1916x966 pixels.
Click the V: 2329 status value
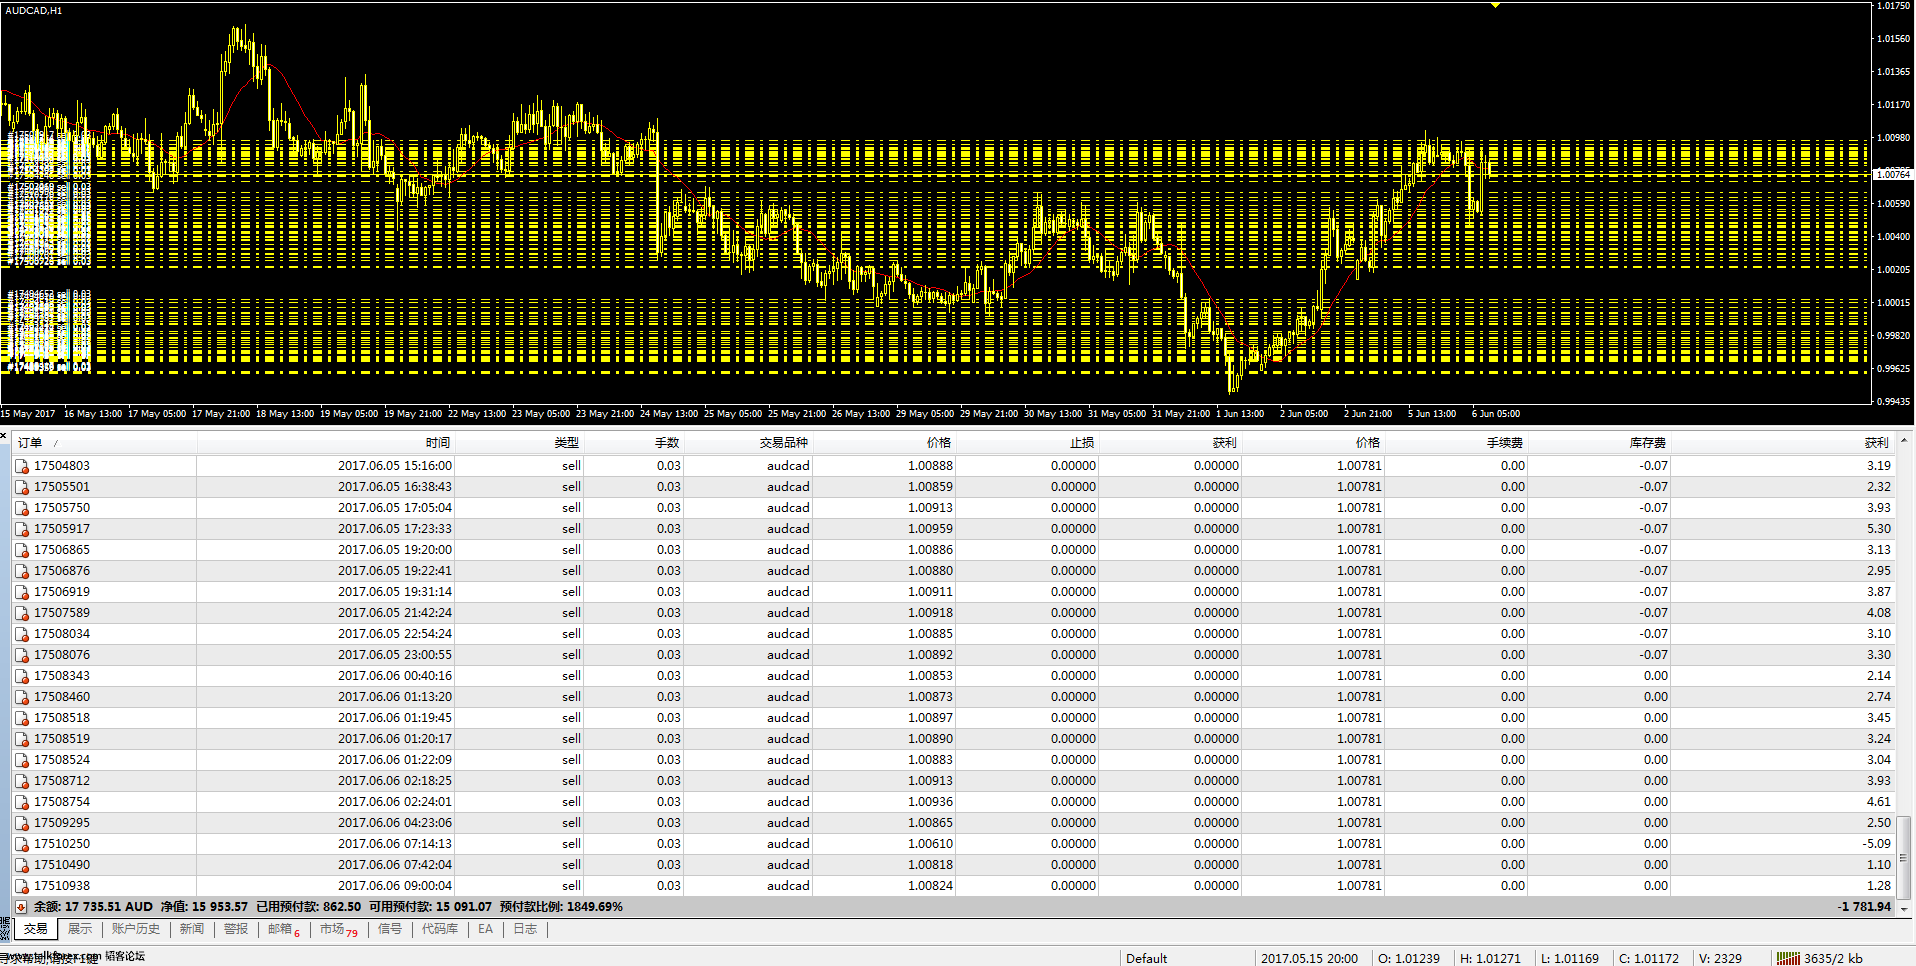click(x=1720, y=958)
